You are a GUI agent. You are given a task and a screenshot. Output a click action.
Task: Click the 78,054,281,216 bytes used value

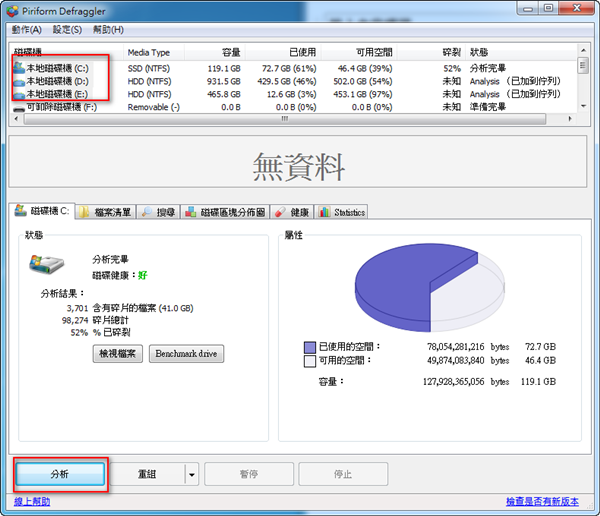(x=456, y=347)
